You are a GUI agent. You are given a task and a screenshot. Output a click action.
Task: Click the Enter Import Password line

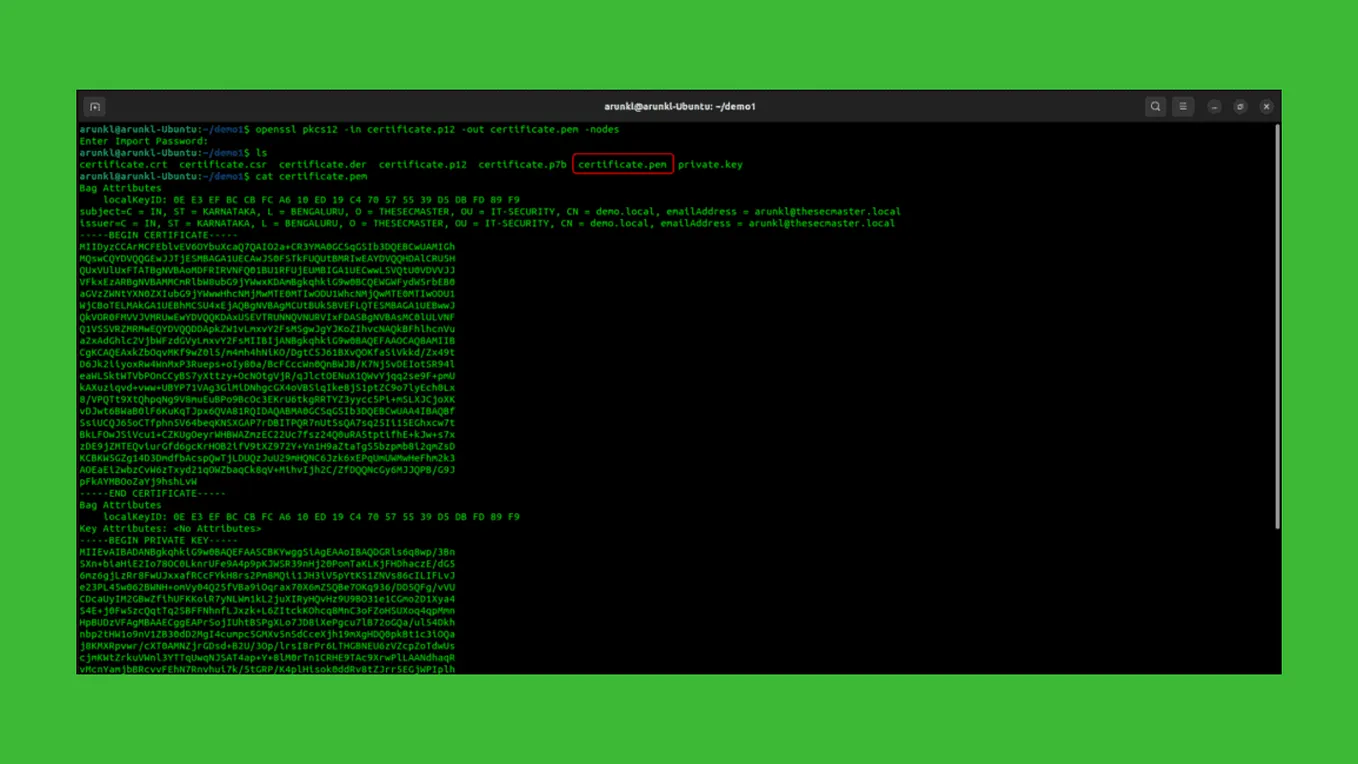(x=142, y=141)
